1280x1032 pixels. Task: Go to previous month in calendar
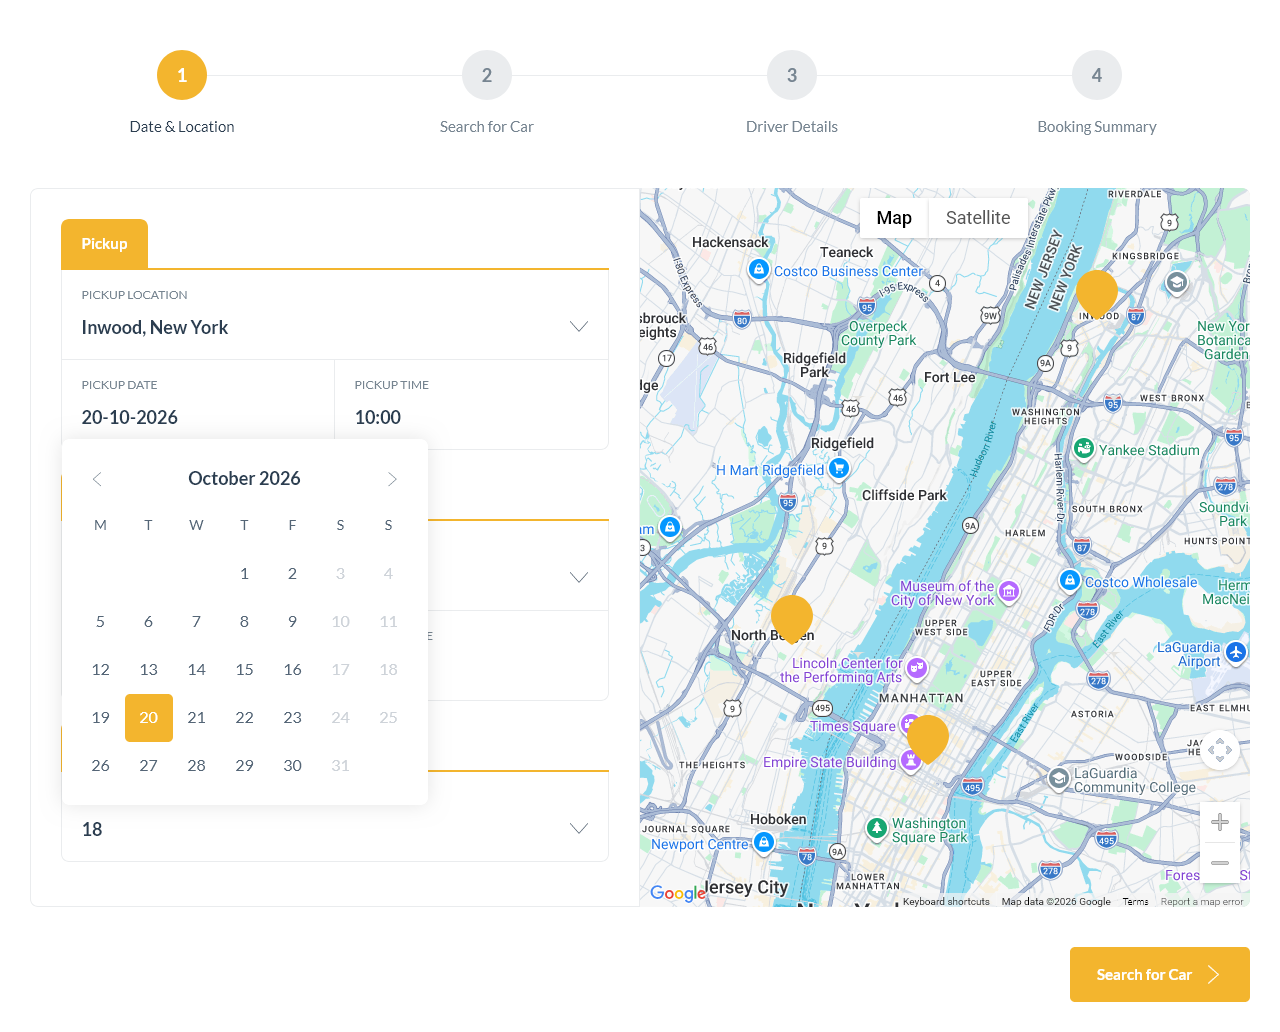[97, 479]
